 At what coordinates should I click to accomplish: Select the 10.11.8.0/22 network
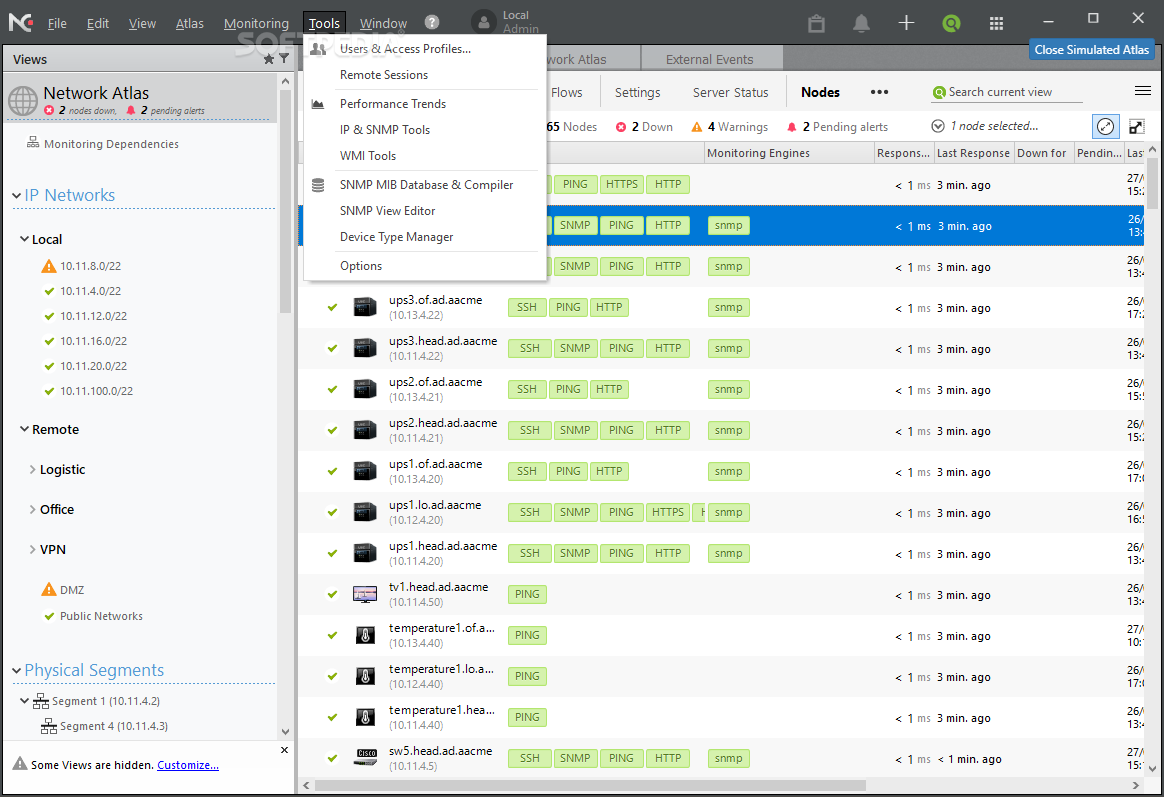coord(90,266)
